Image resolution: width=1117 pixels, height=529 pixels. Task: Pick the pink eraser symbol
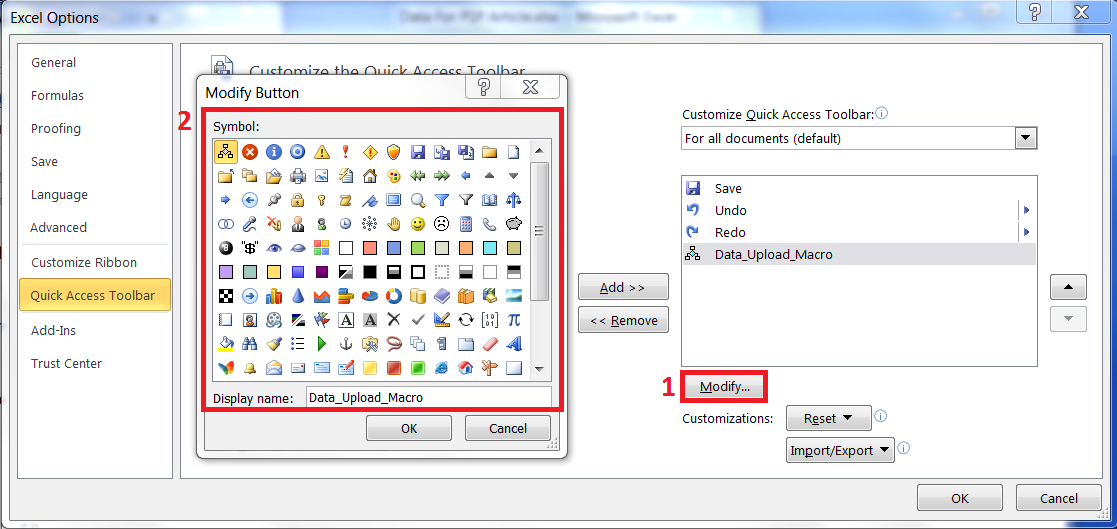click(x=490, y=344)
